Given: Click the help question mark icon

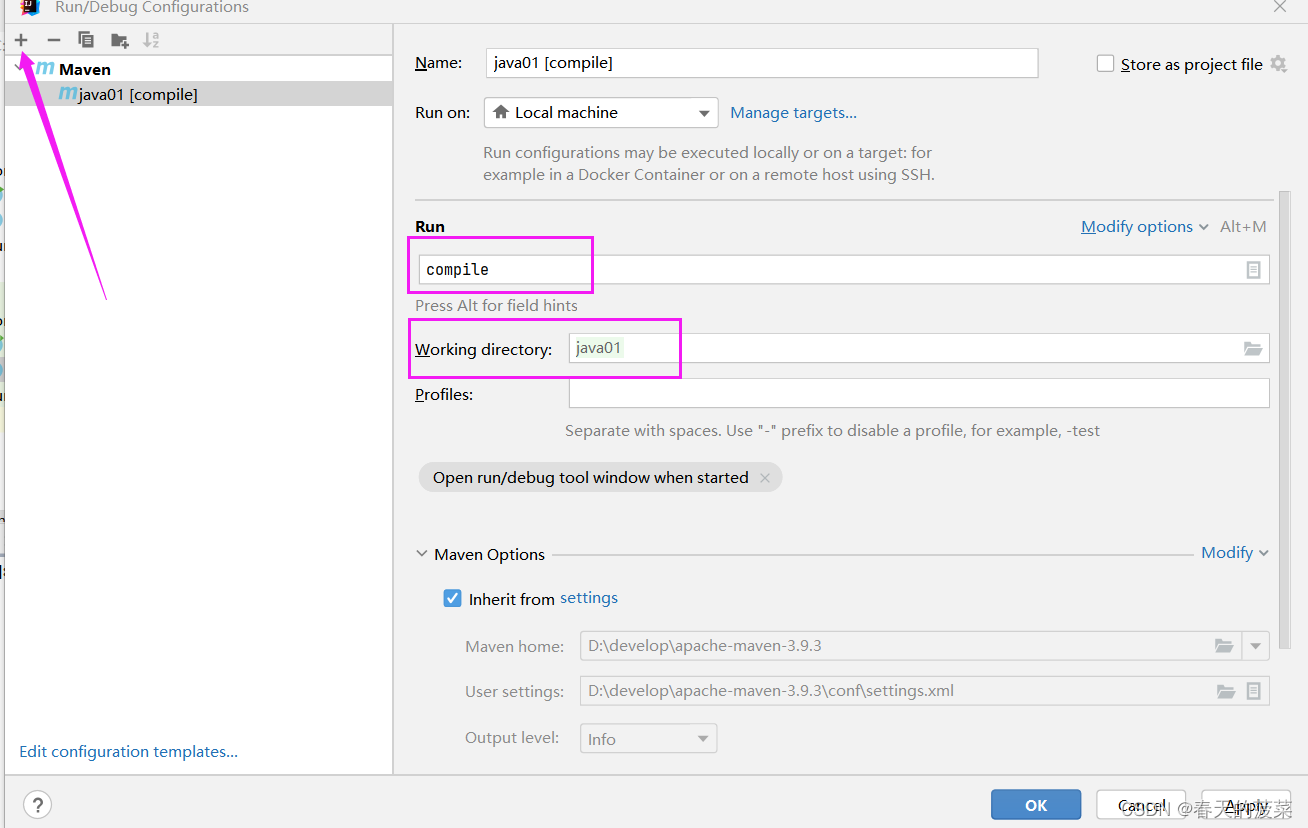Looking at the screenshot, I should click(x=37, y=804).
